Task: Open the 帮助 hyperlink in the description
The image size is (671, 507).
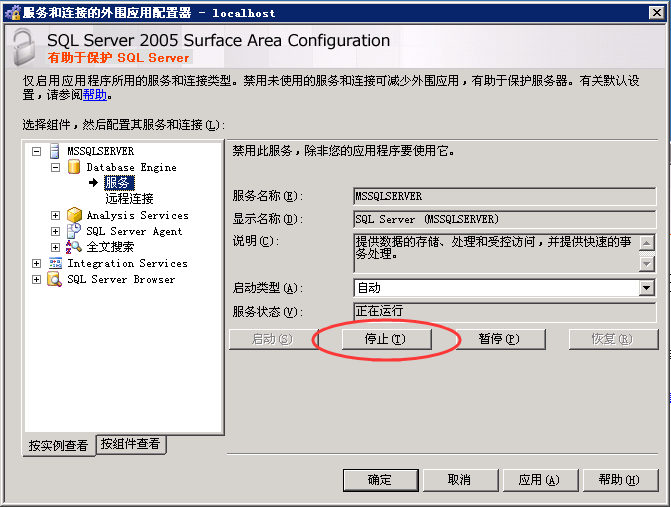Action: pyautogui.click(x=95, y=95)
